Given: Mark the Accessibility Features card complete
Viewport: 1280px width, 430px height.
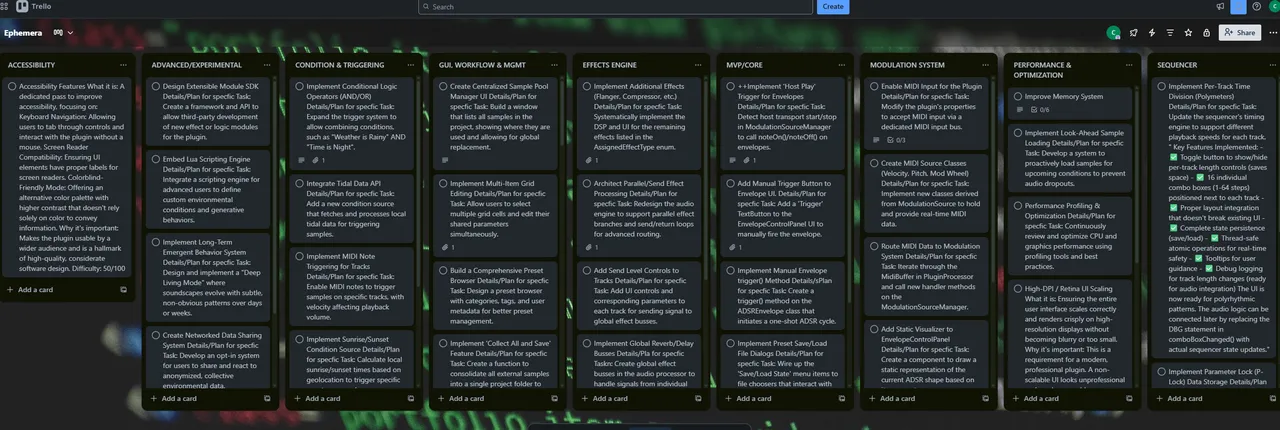Looking at the screenshot, I should pyautogui.click(x=12, y=87).
